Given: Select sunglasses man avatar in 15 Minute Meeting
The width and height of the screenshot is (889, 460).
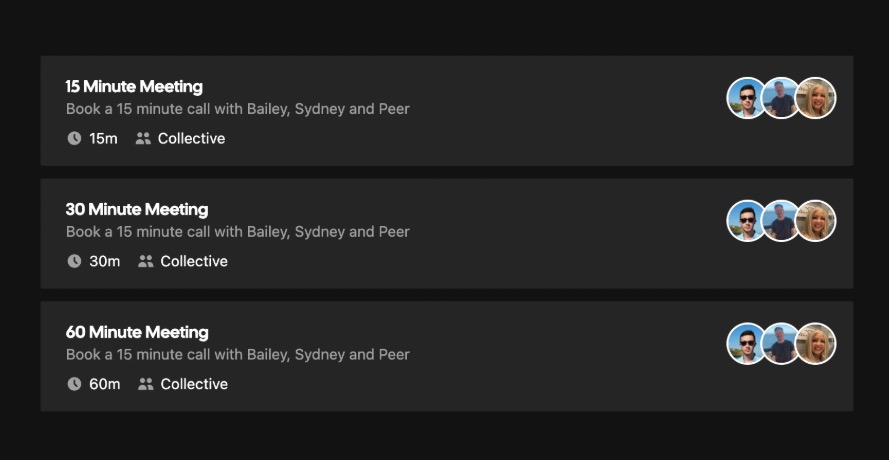Looking at the screenshot, I should tap(747, 98).
